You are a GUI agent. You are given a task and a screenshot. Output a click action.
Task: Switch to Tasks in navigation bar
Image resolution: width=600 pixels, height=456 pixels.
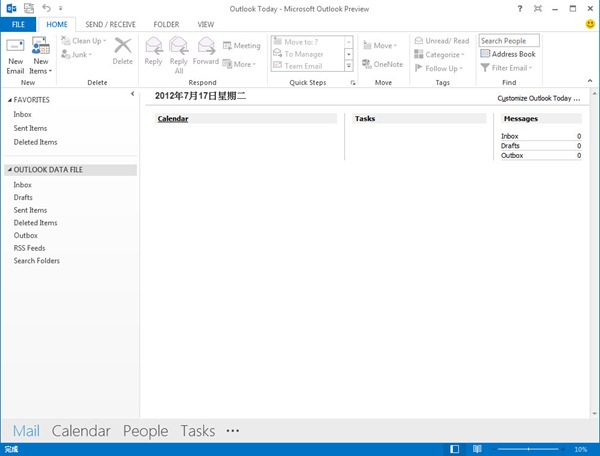point(197,431)
